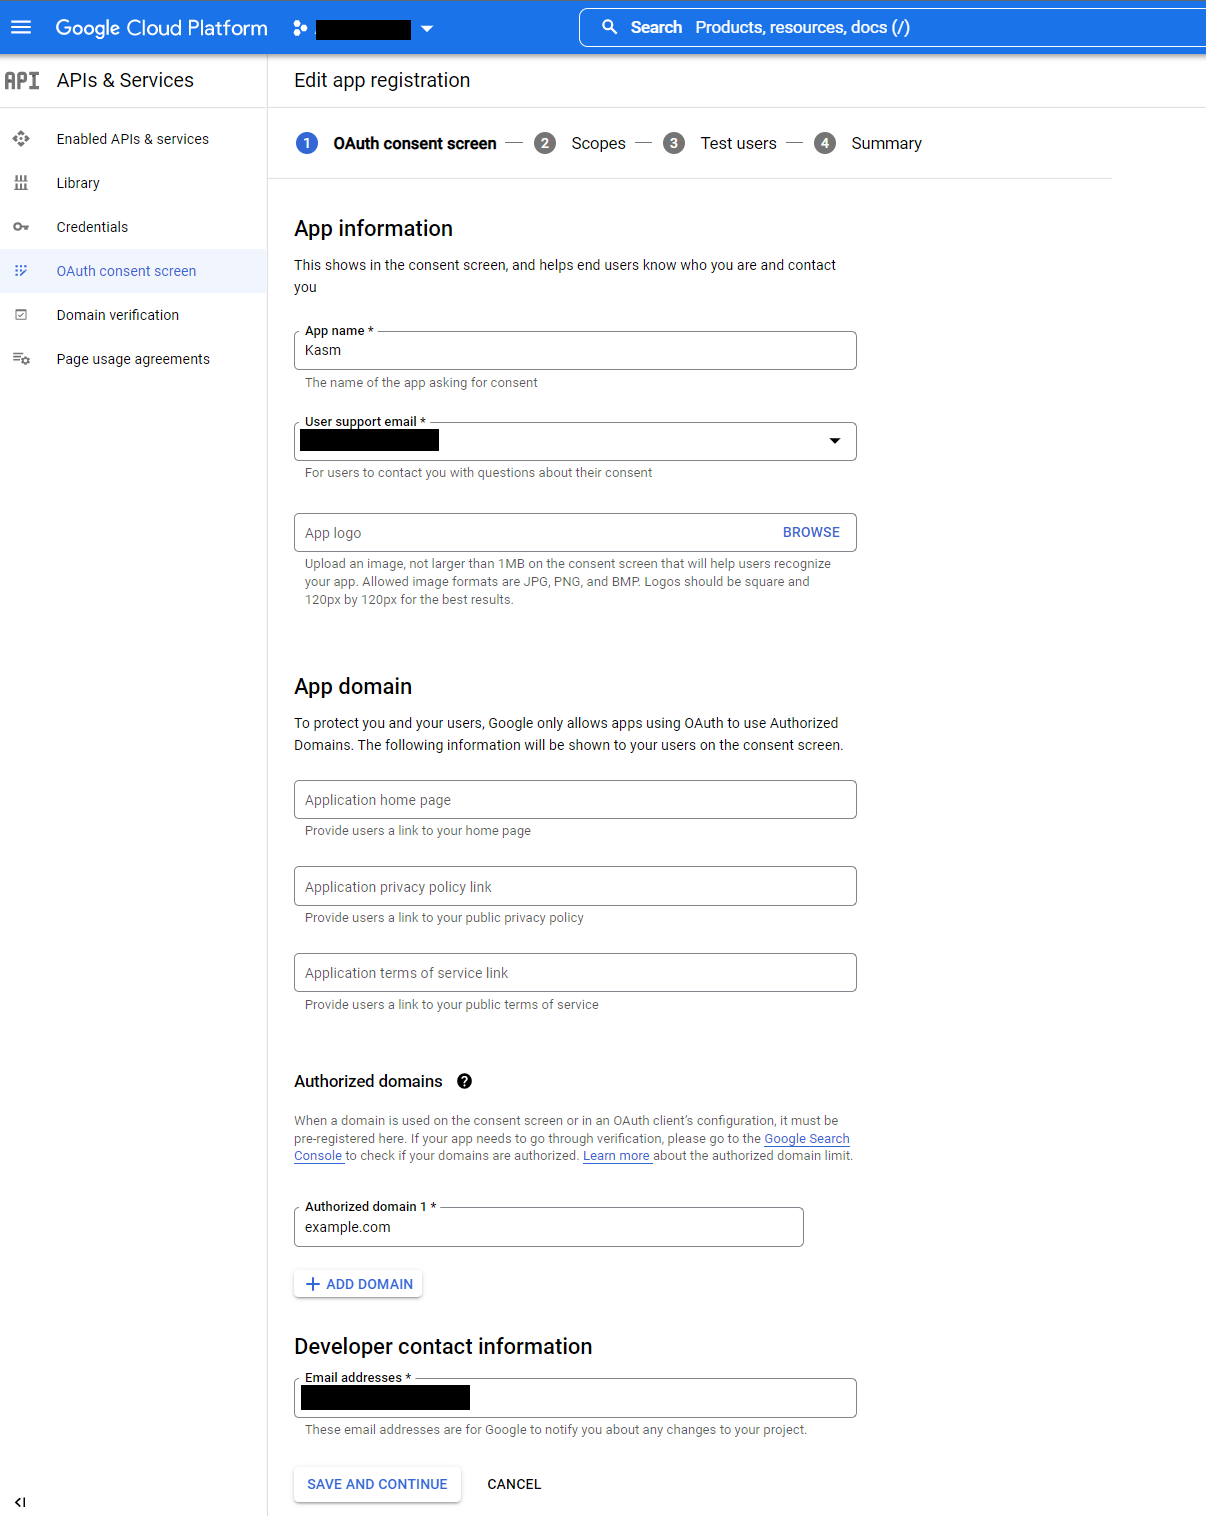Click the Domain verification checkmark icon
Viewport: 1220px width, 1516px height.
coord(21,314)
